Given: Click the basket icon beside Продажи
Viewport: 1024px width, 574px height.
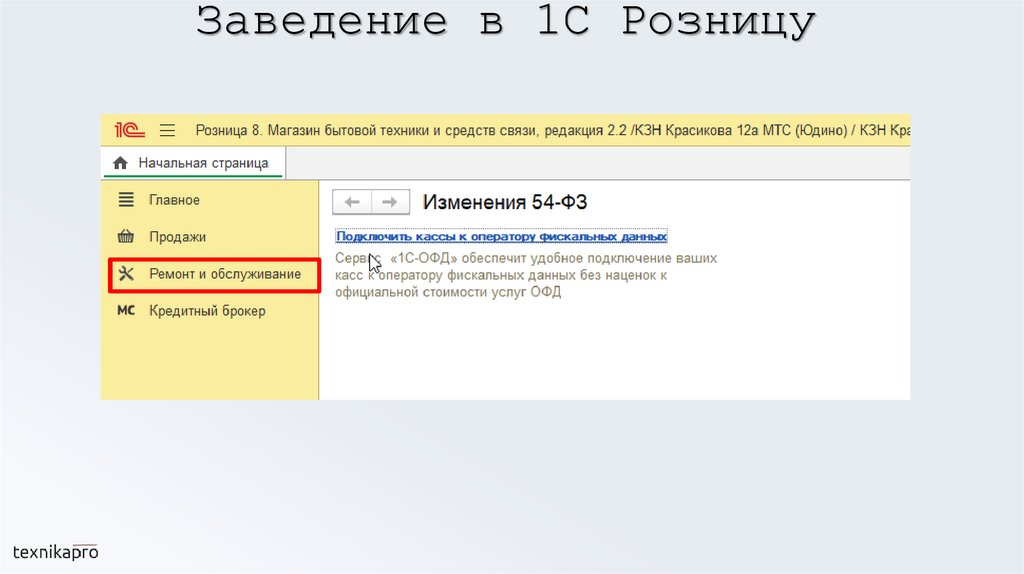Looking at the screenshot, I should 126,236.
